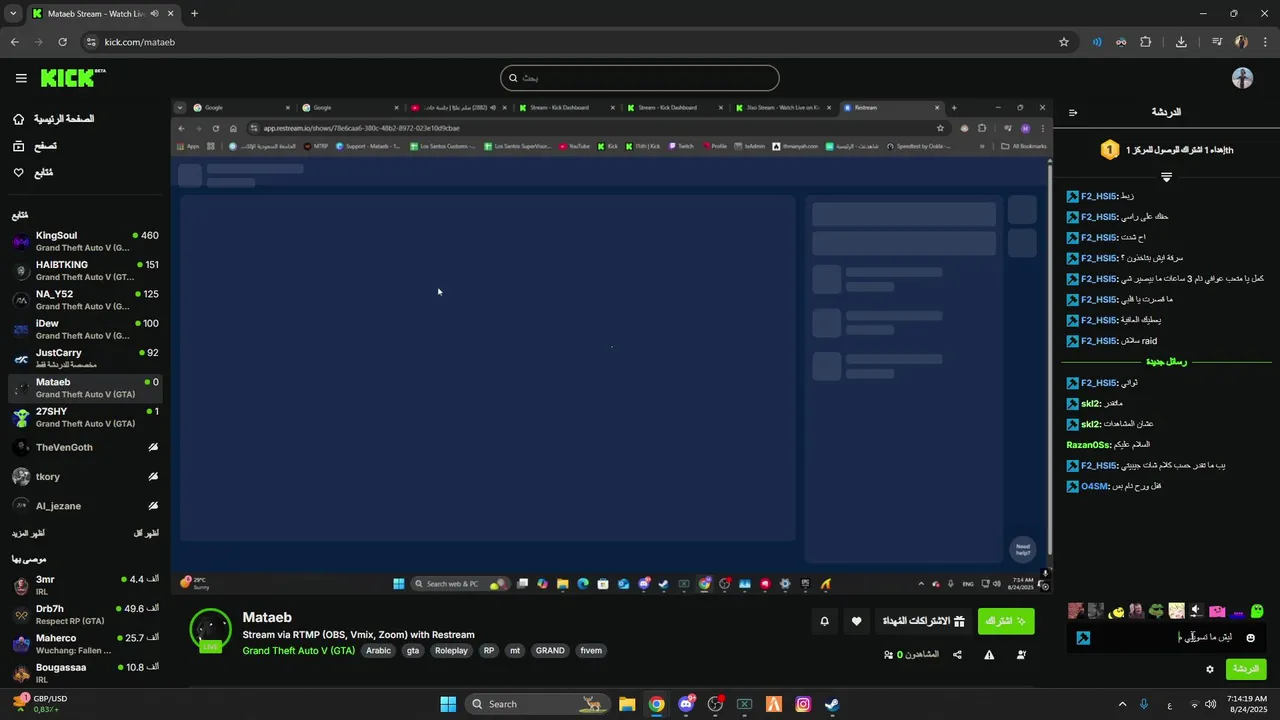Pick the green blob emote in the emote bar
The height and width of the screenshot is (720, 1280).
point(1258,611)
